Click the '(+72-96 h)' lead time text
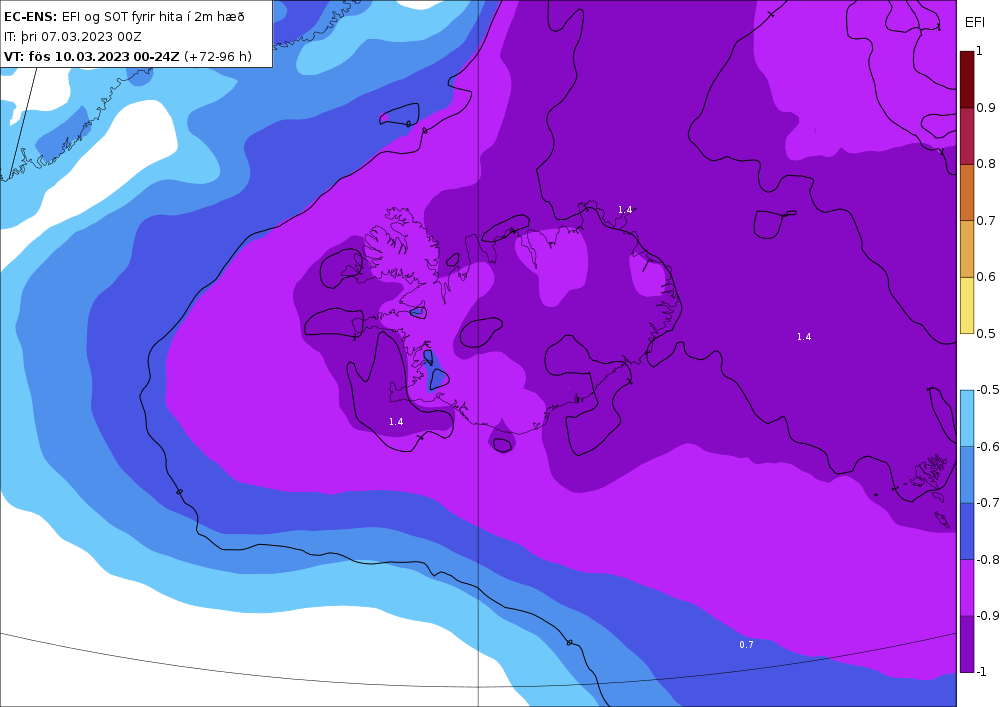The image size is (1000, 707). [217, 57]
